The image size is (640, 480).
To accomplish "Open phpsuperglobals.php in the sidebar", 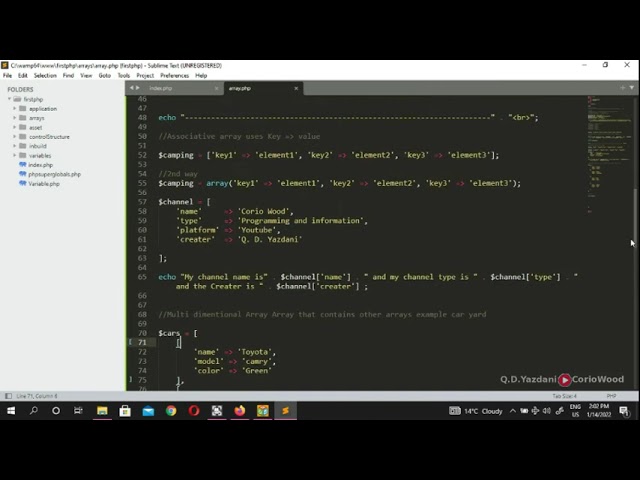I will coord(54,174).
